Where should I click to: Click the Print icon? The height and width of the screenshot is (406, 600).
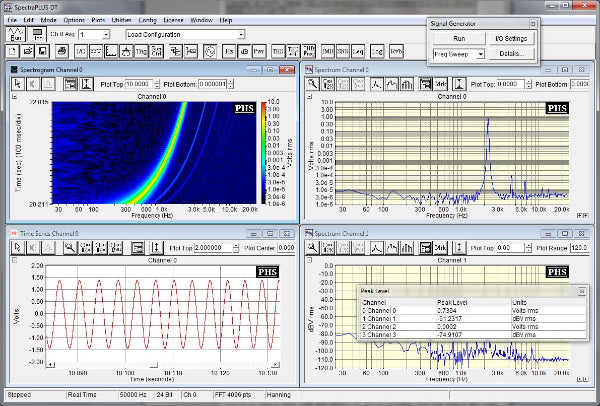[62, 51]
